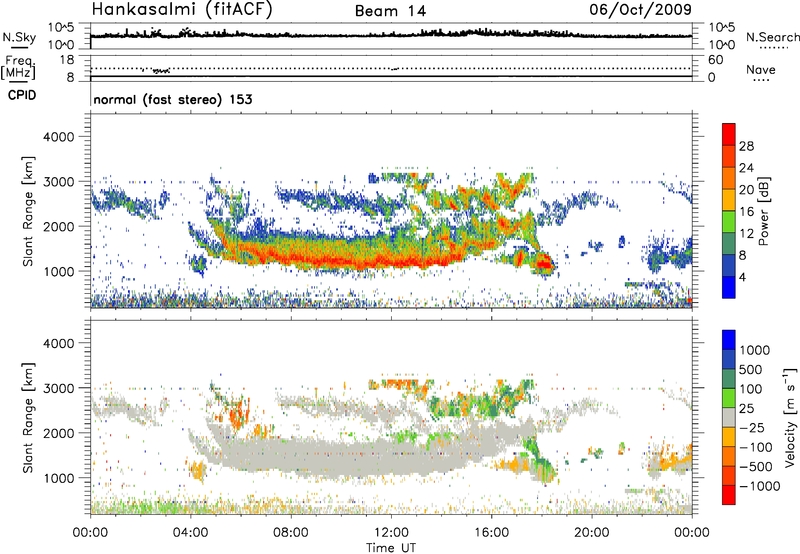Screen dimensions: 800x554
Task: Select the "Power [dB]" colorbar title
Action: tap(763, 211)
